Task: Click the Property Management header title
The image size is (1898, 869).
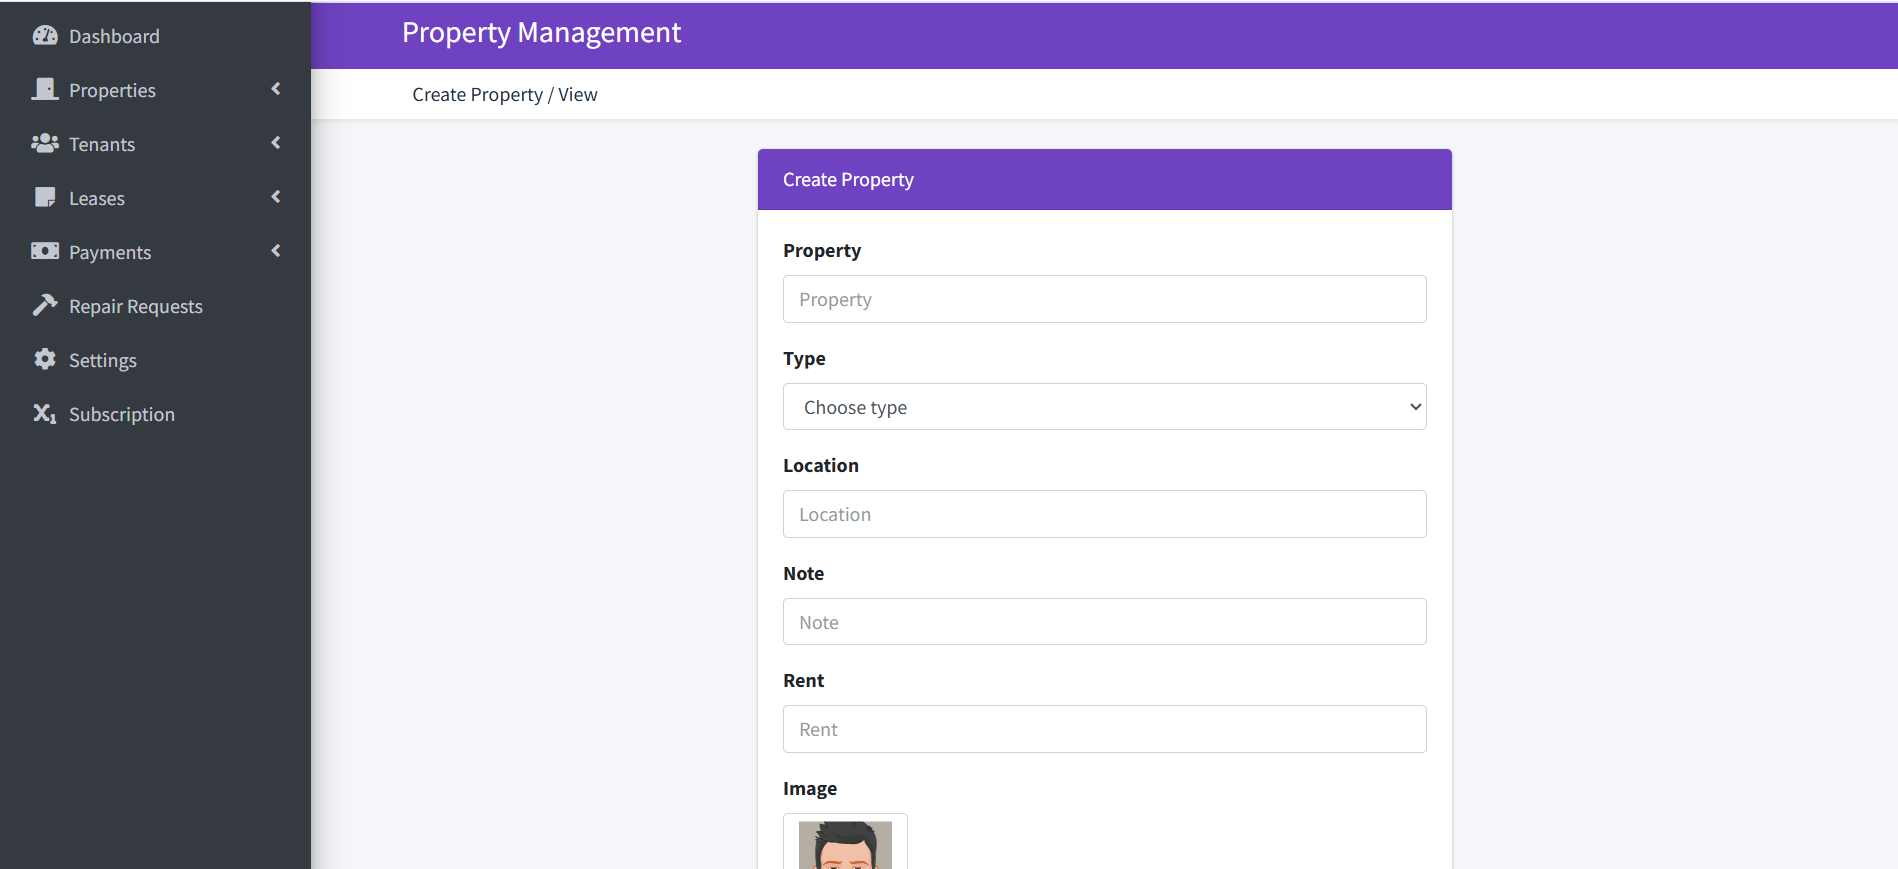Action: (541, 33)
